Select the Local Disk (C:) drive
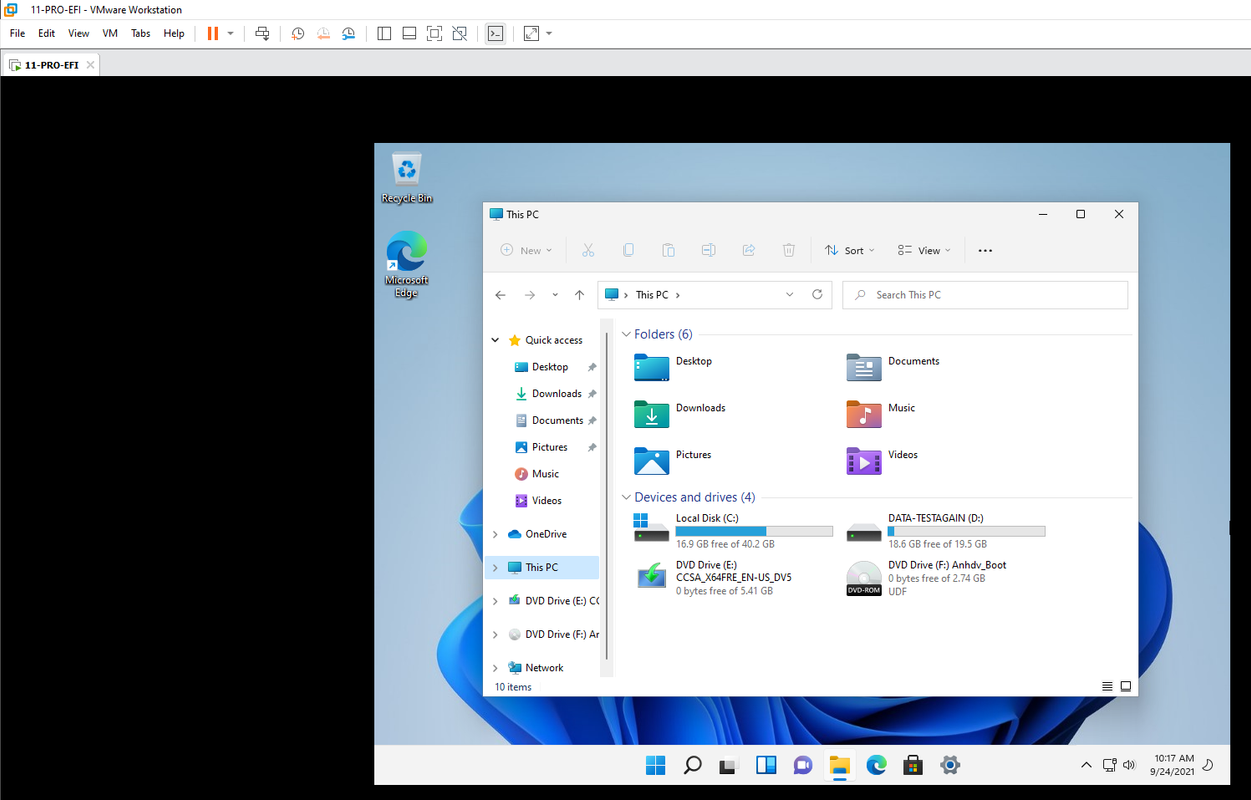1251x800 pixels. coord(733,530)
